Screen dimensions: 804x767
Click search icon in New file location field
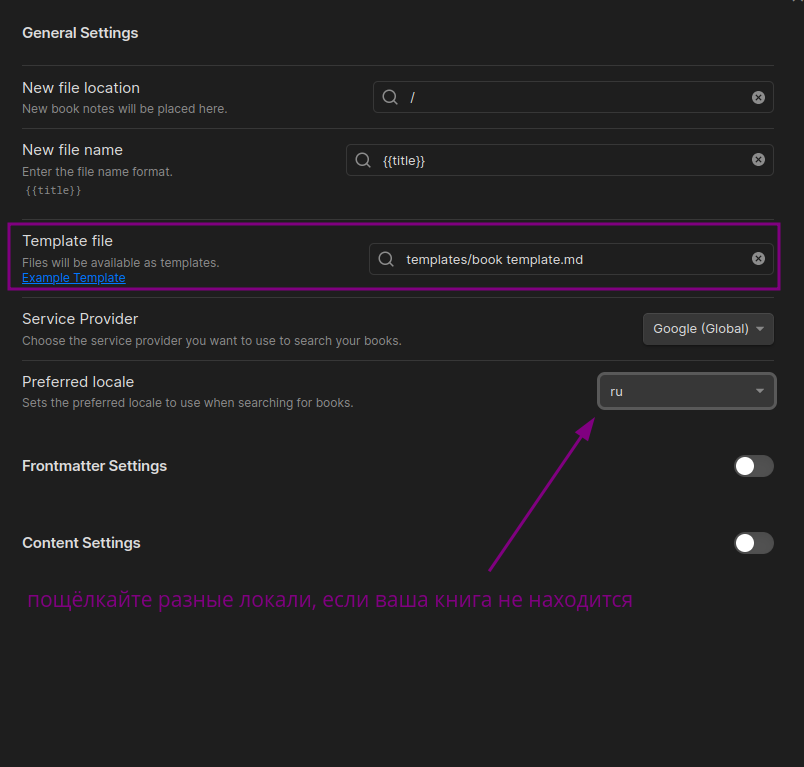pyautogui.click(x=390, y=97)
